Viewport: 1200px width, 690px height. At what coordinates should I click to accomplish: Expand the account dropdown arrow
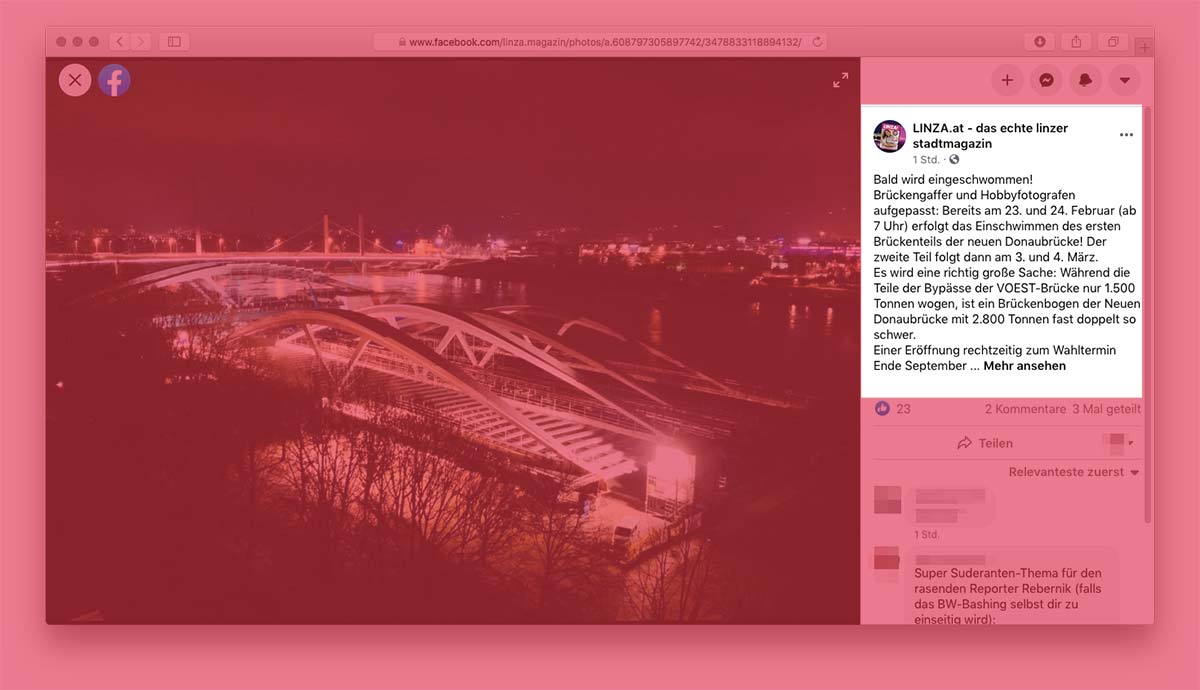click(x=1124, y=80)
